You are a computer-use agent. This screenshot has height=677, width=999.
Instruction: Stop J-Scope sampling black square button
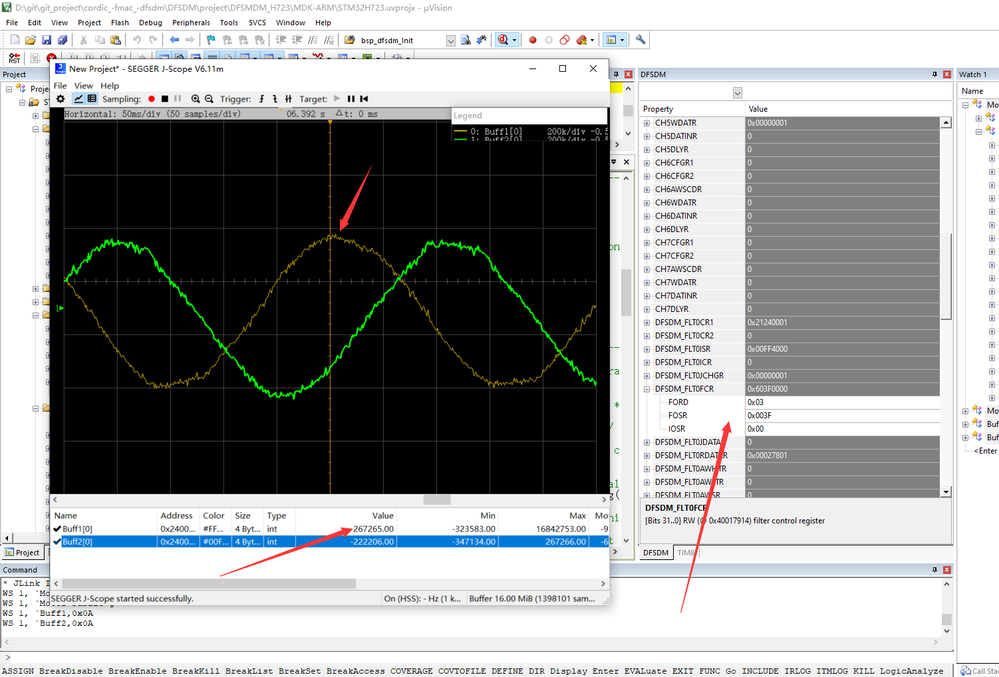click(x=164, y=99)
